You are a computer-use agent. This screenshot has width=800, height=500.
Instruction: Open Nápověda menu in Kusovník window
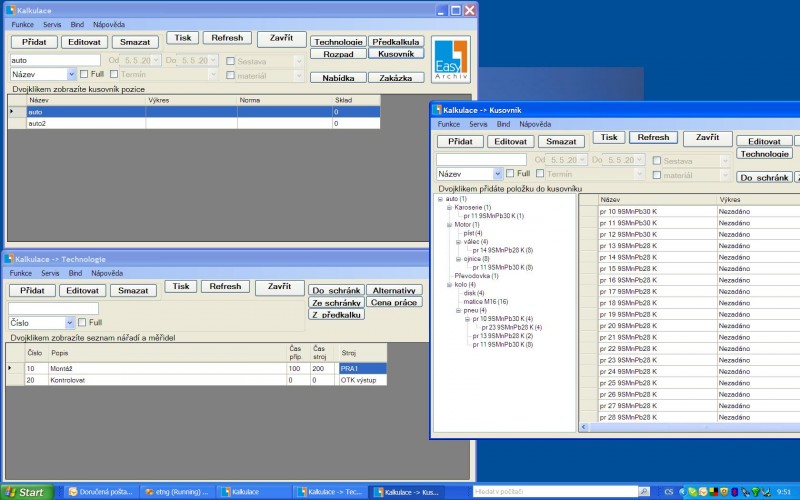click(532, 124)
